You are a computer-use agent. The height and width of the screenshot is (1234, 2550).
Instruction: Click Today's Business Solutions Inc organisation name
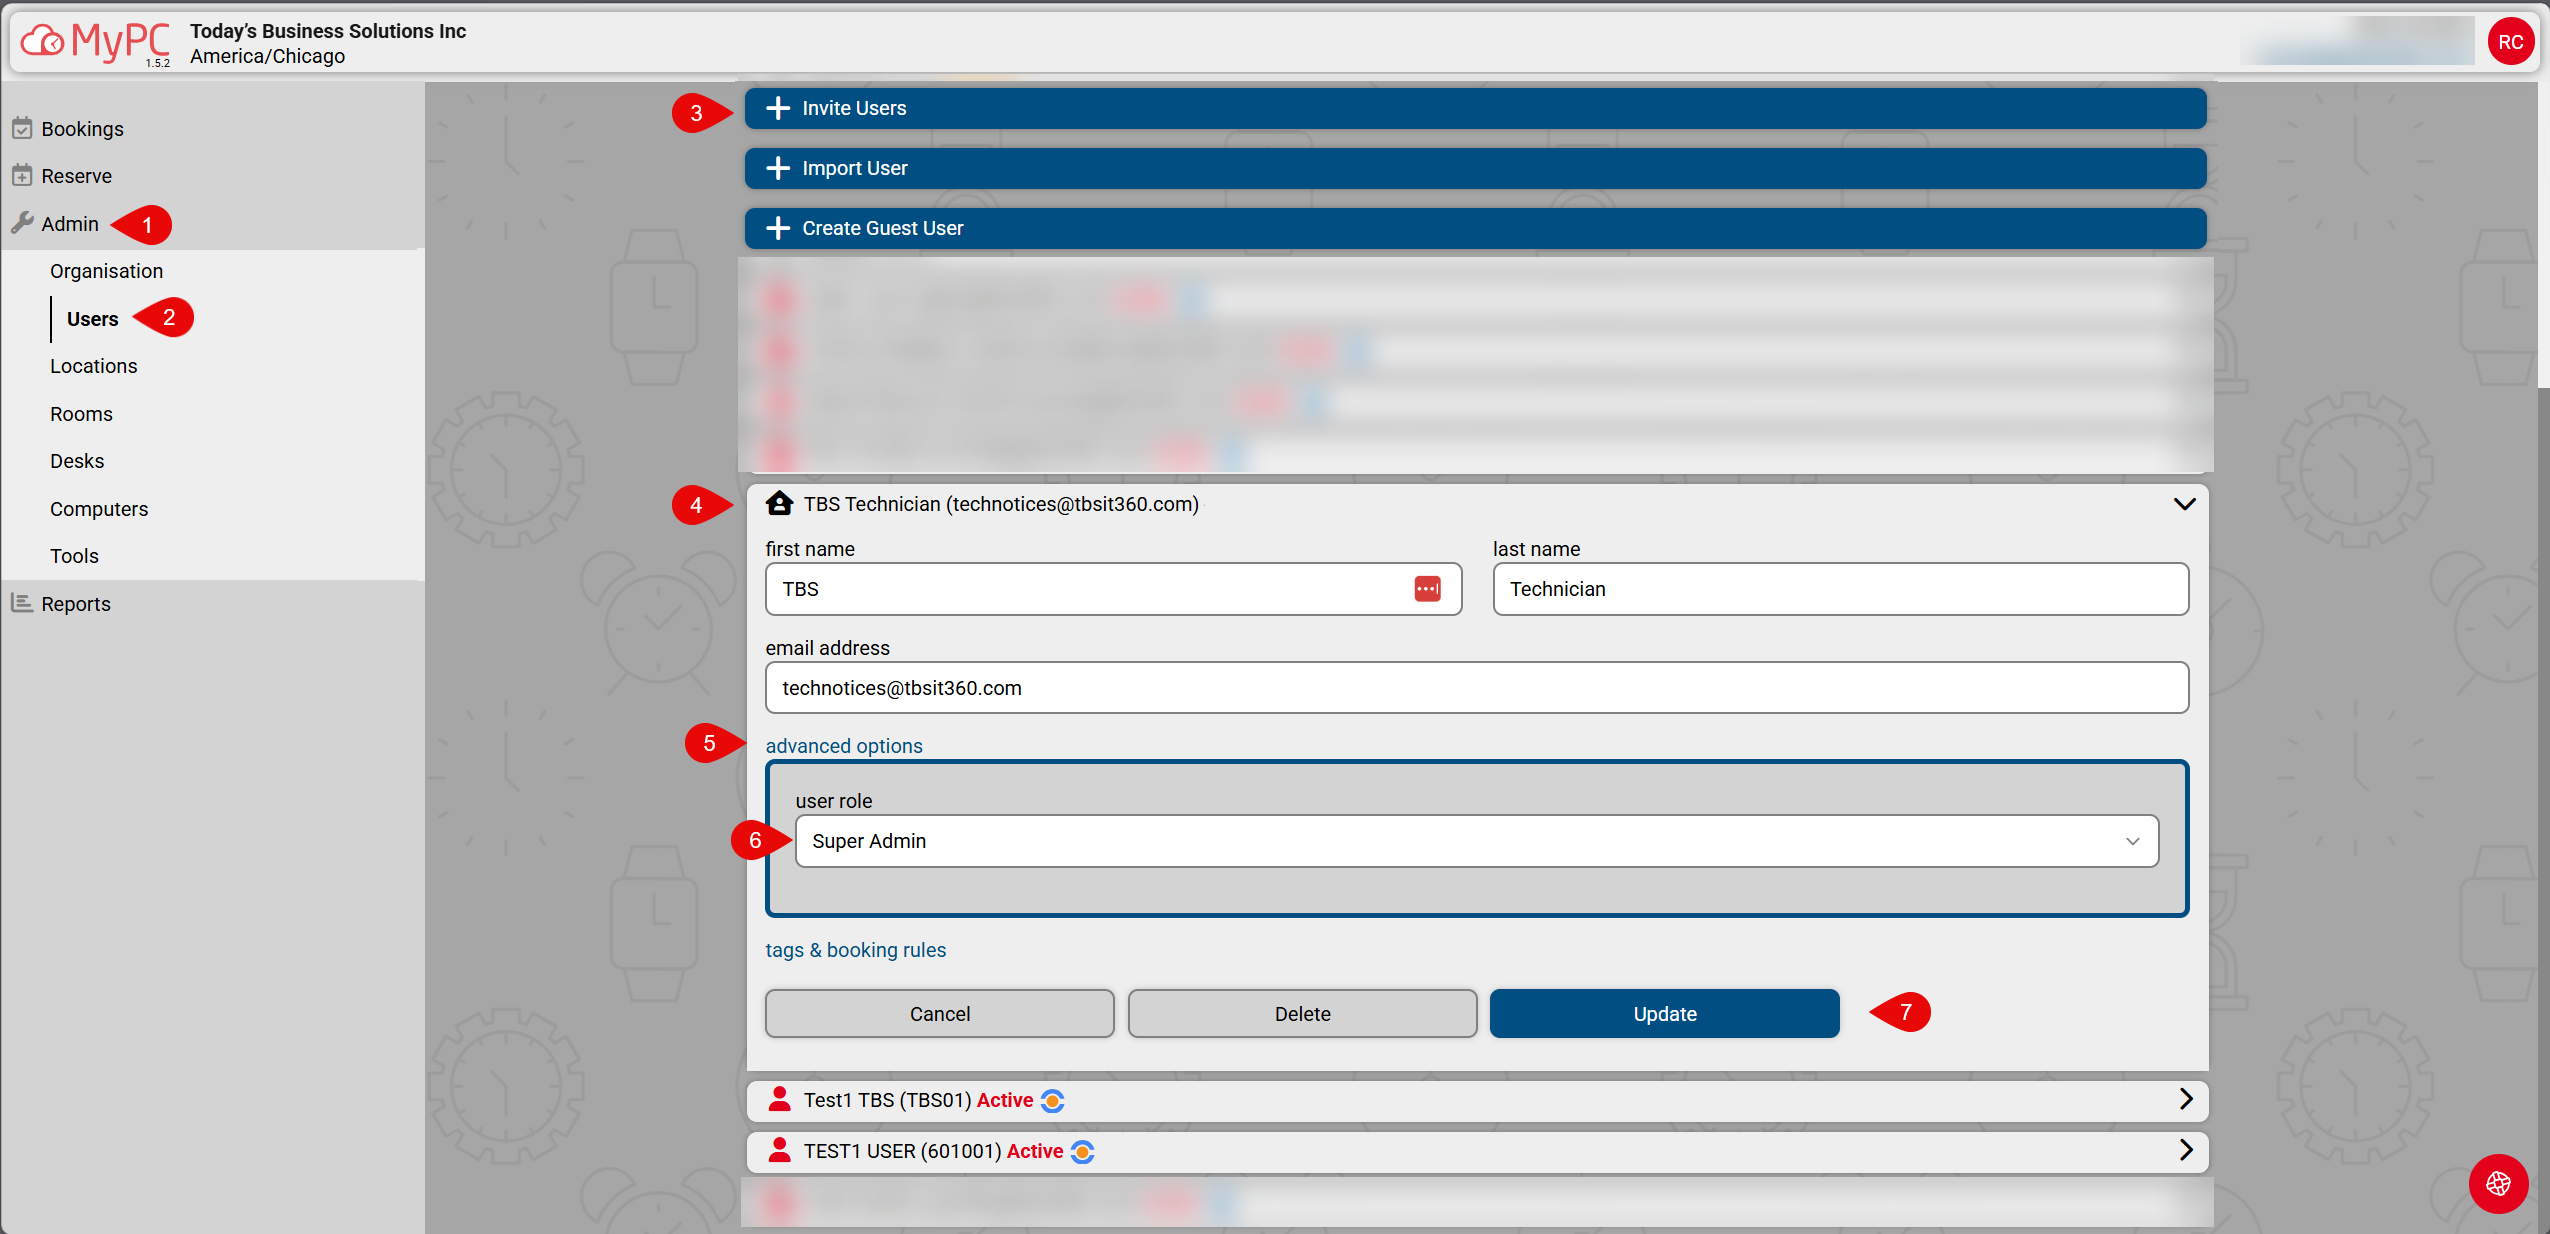pos(328,31)
